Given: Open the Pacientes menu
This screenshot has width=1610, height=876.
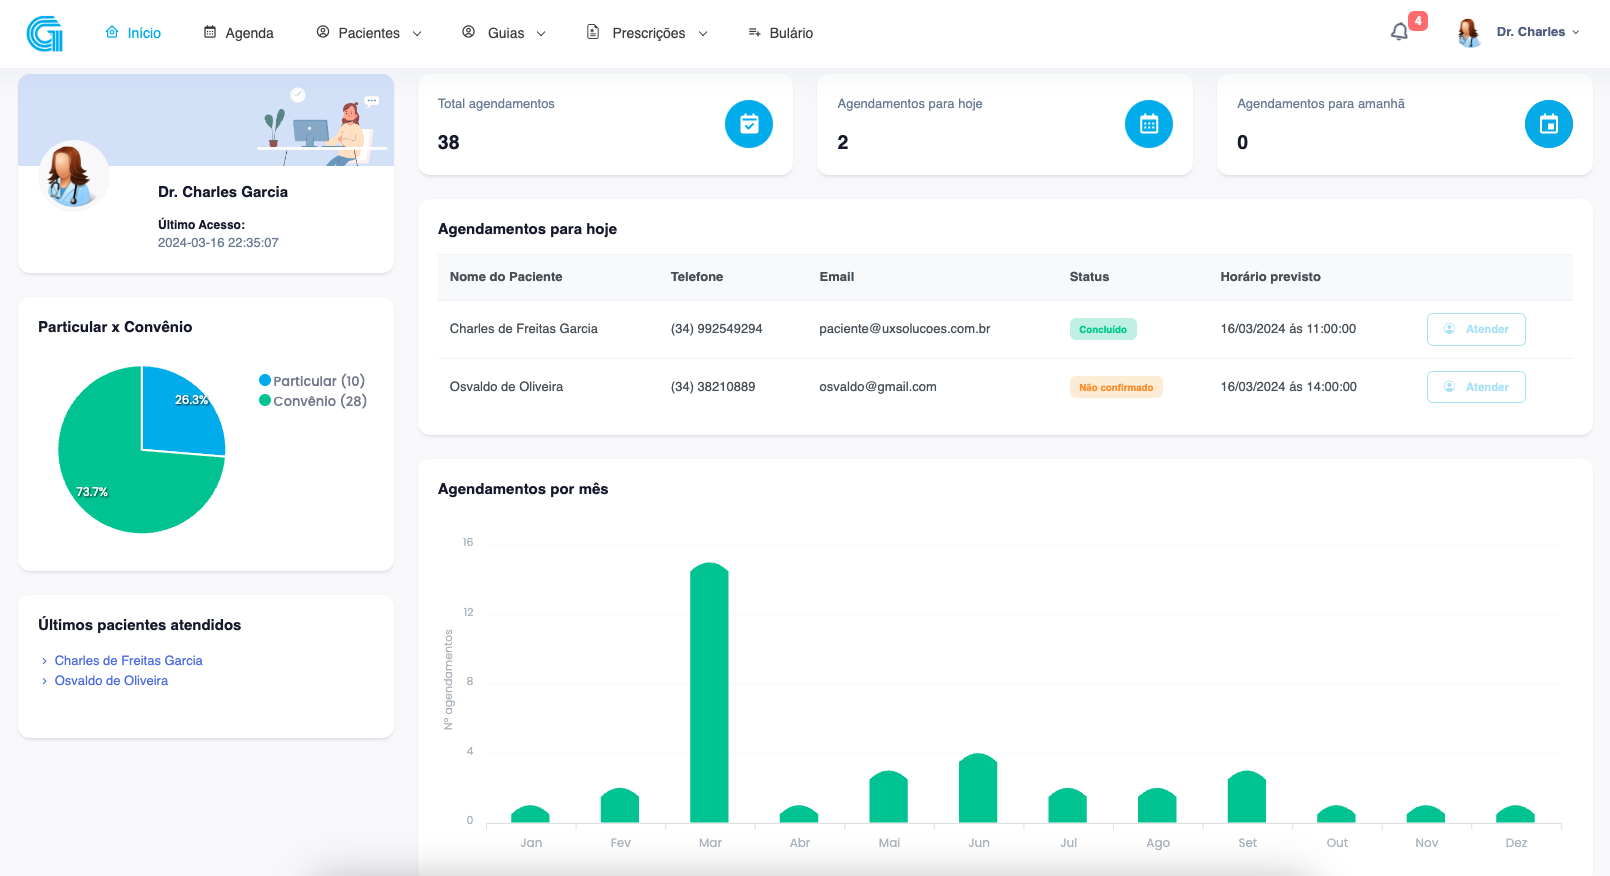Looking at the screenshot, I should [x=369, y=33].
